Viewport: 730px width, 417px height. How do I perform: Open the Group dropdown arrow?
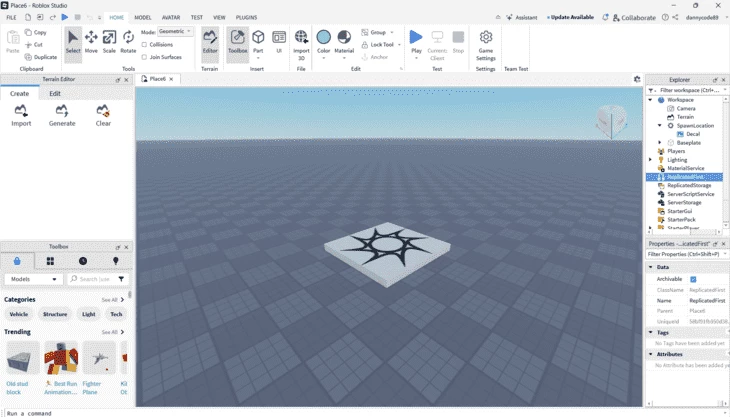pyautogui.click(x=392, y=33)
